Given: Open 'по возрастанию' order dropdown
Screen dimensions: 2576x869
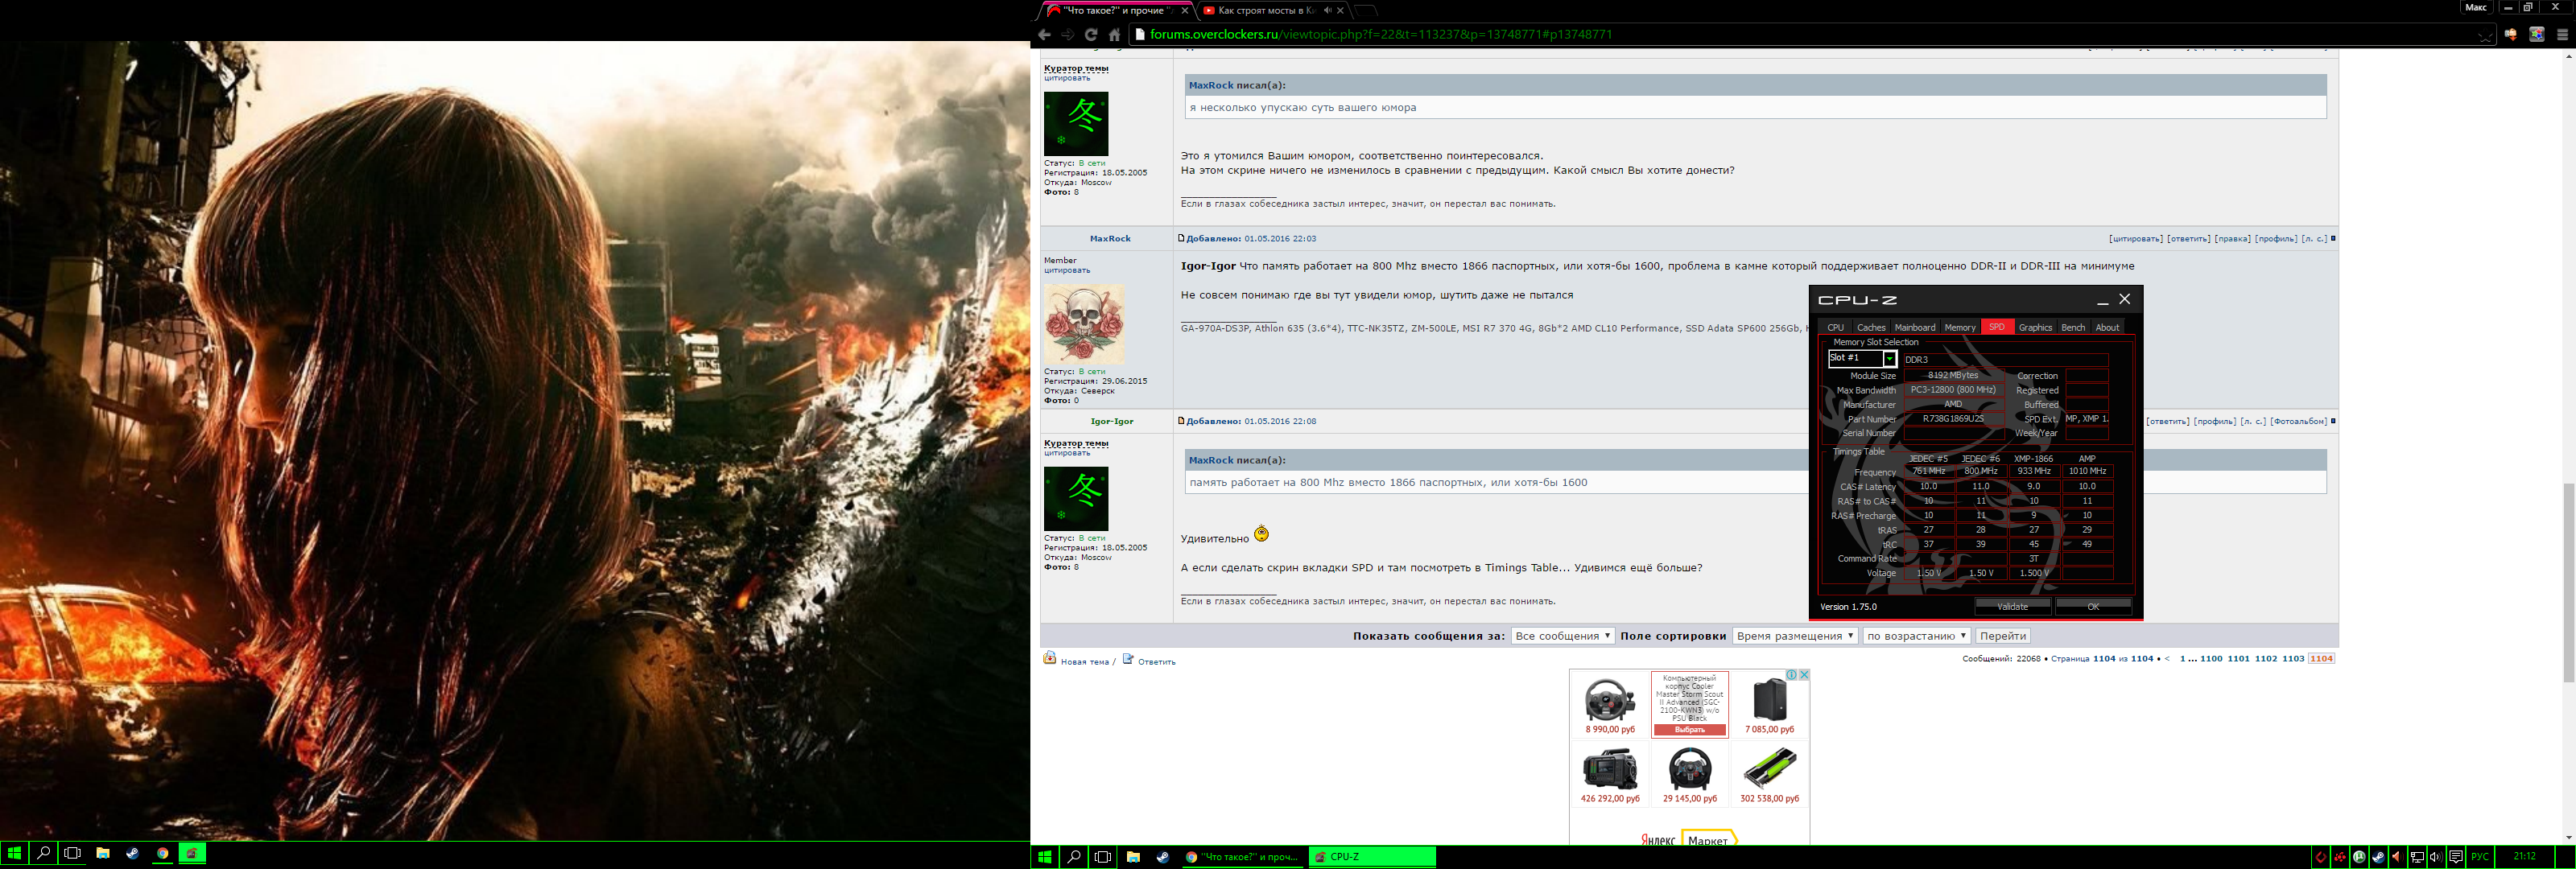Looking at the screenshot, I should coord(1916,636).
